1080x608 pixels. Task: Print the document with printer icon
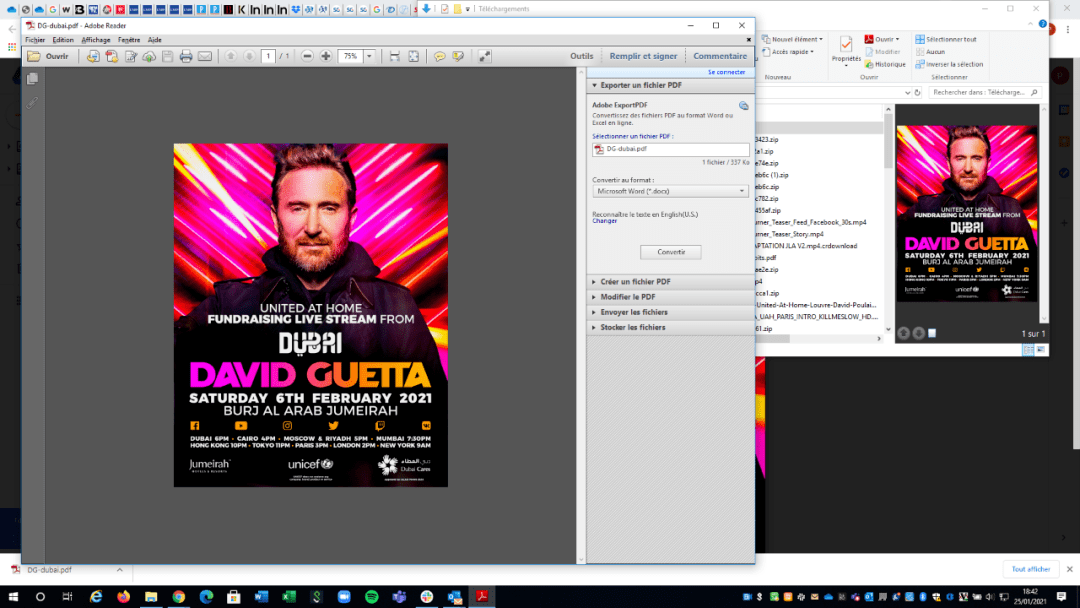[x=186, y=56]
